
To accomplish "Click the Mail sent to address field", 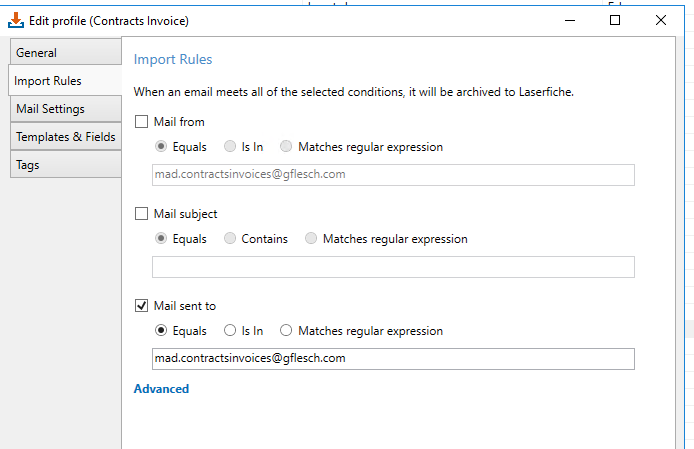I will (x=393, y=359).
